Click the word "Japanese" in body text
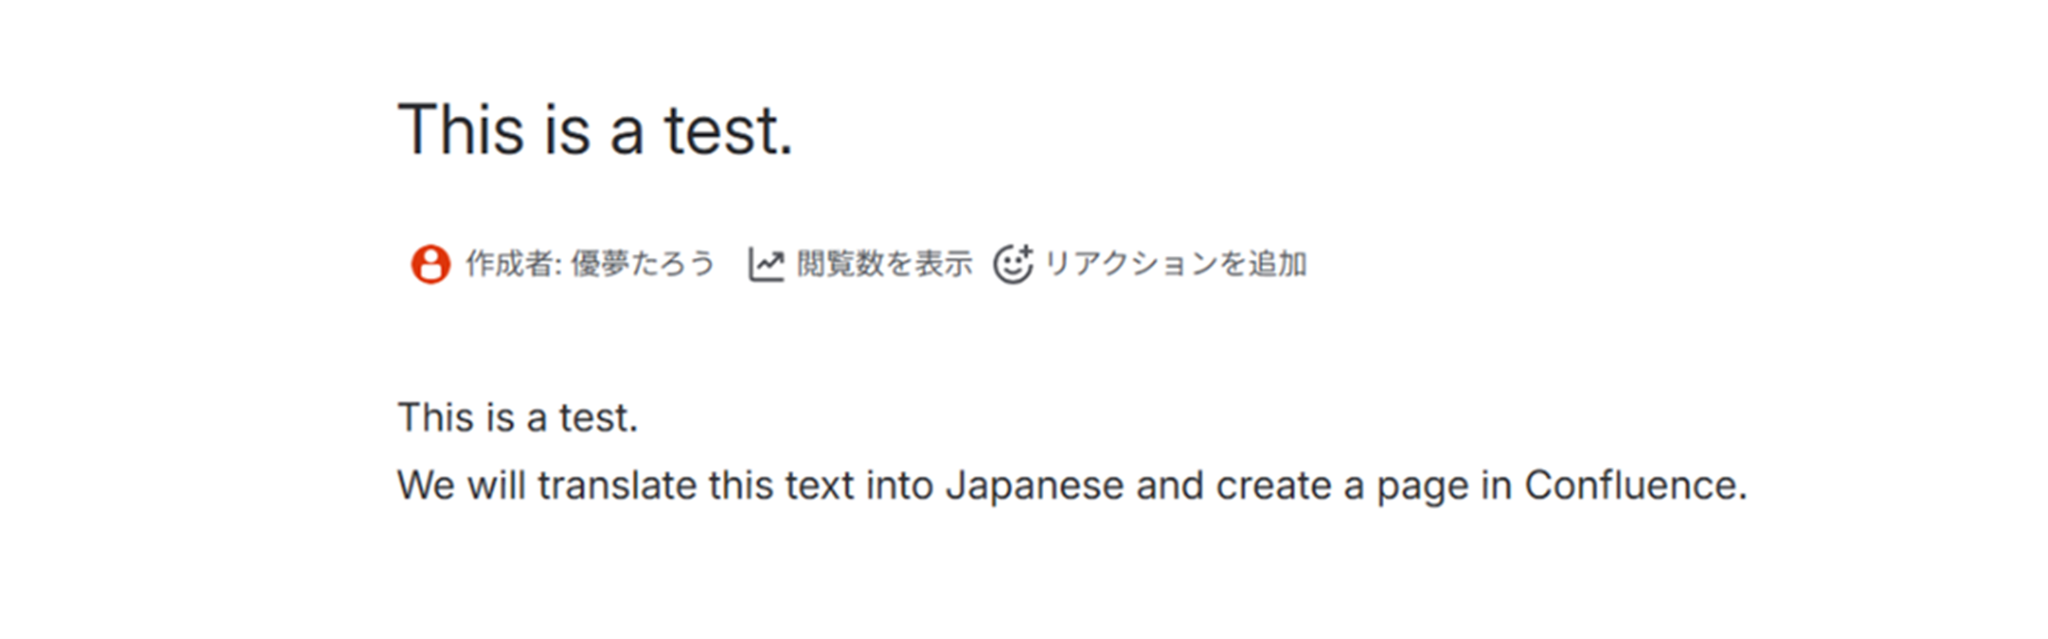 [x=1034, y=486]
